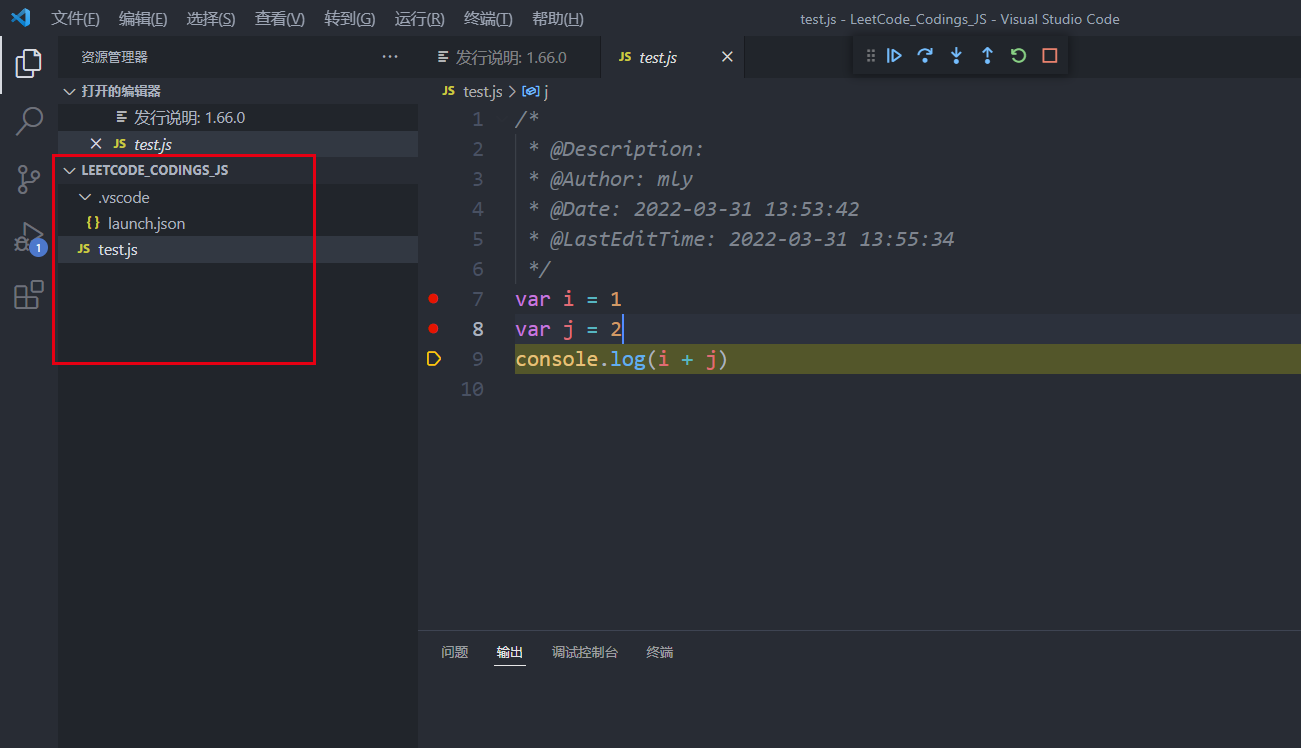Step Over in debug toolbar
Screen dimensions: 1301x748
click(925, 56)
